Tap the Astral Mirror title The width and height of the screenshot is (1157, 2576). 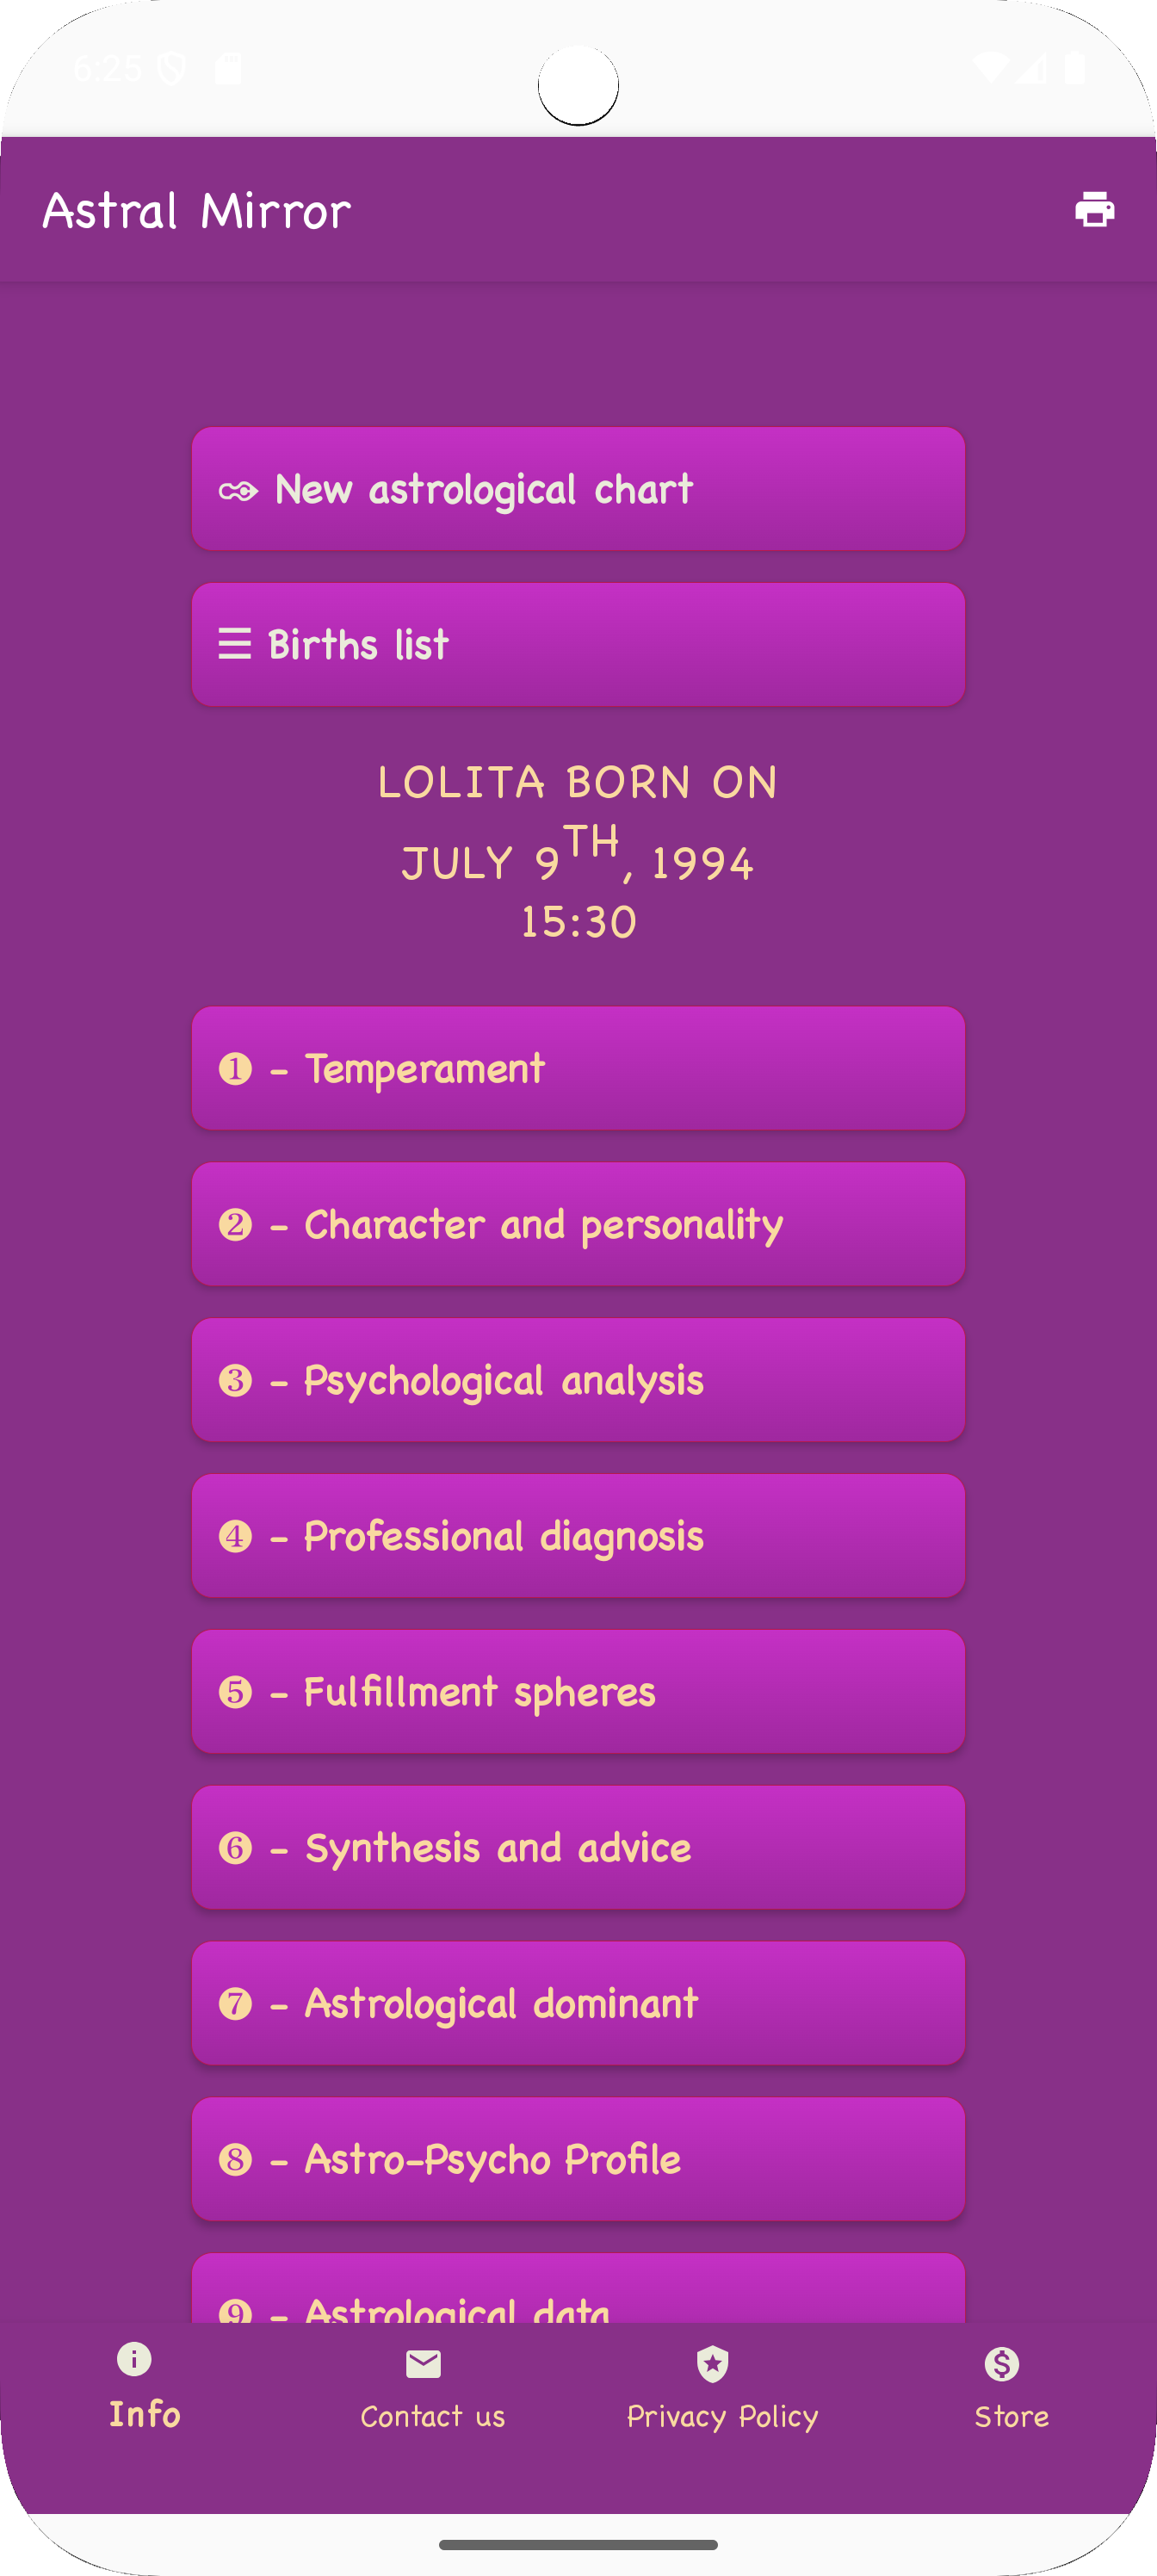point(197,211)
